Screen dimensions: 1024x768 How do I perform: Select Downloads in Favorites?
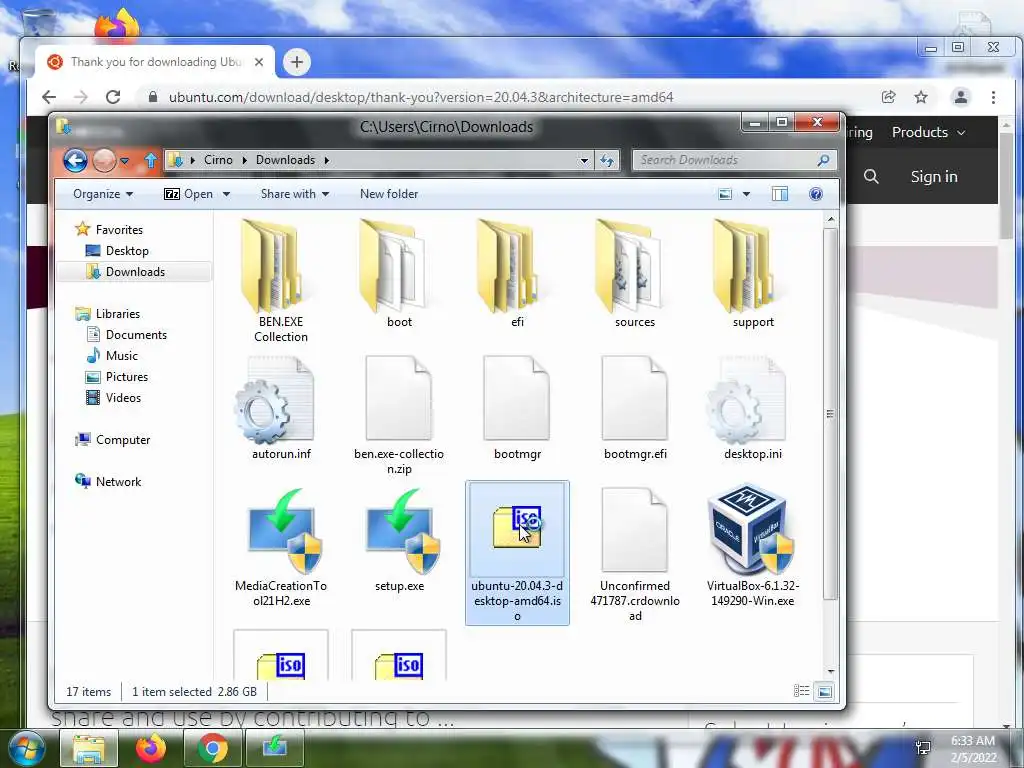134,272
